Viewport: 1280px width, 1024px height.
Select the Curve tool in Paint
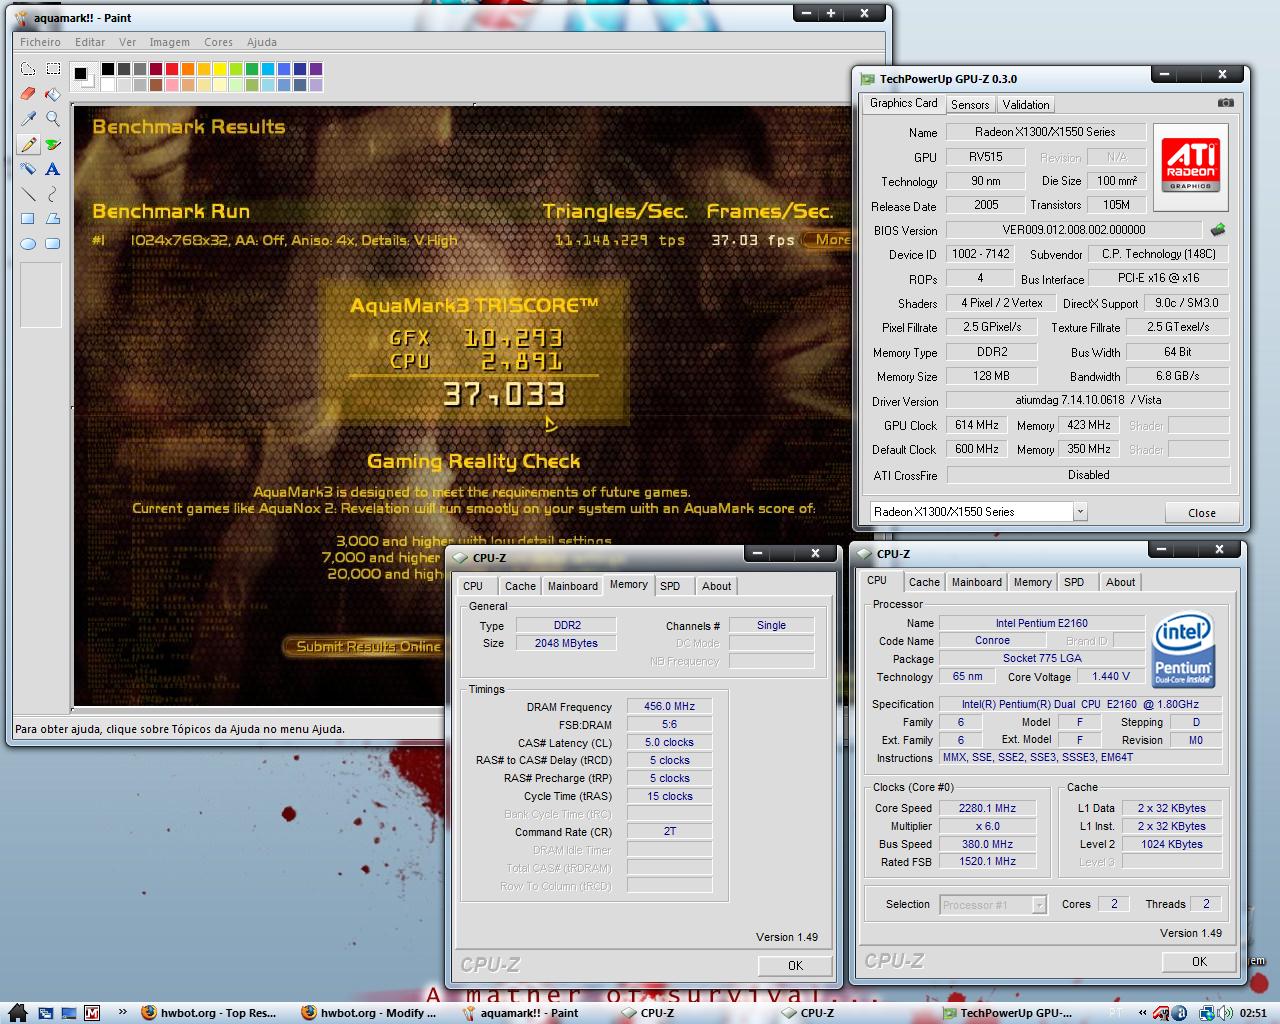[53, 194]
